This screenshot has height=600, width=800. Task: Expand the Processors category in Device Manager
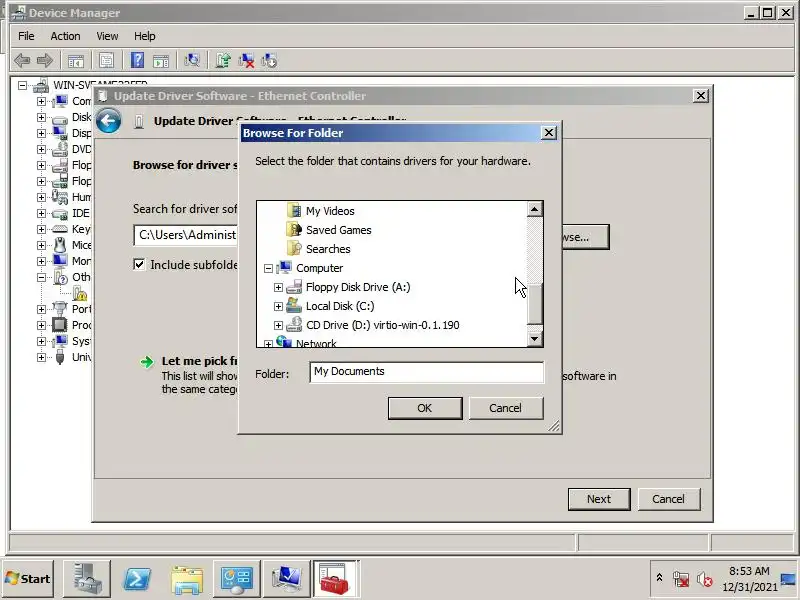point(41,325)
